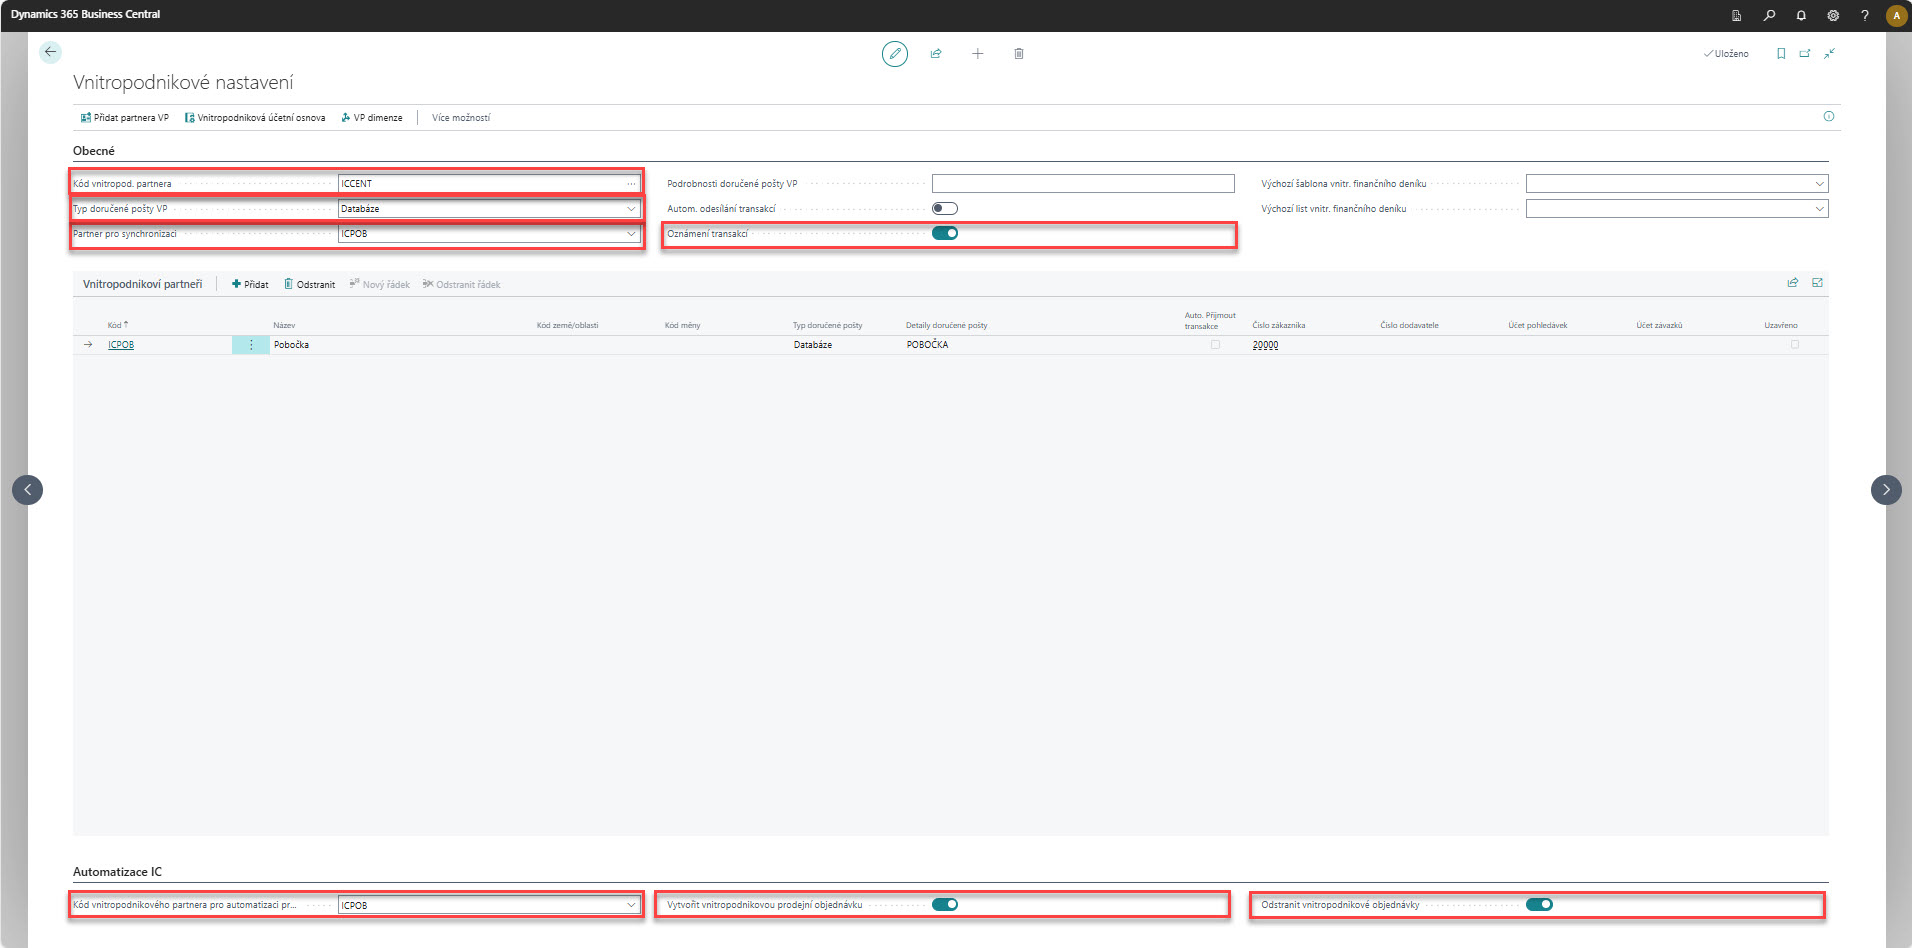Click the plus icon to create new
Screen dimensions: 1912x948
pyautogui.click(x=978, y=54)
